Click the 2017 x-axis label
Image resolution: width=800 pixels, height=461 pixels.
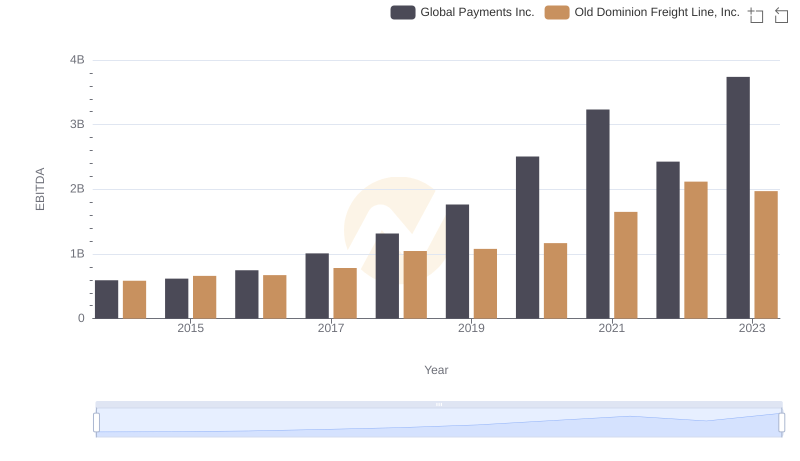click(x=331, y=328)
